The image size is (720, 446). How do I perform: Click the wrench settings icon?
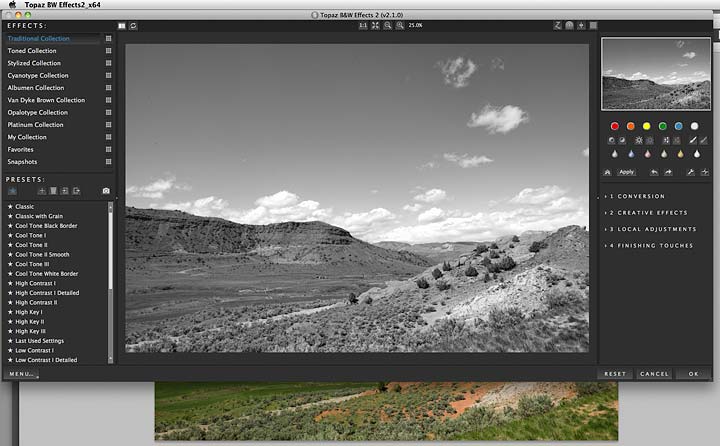pos(690,172)
